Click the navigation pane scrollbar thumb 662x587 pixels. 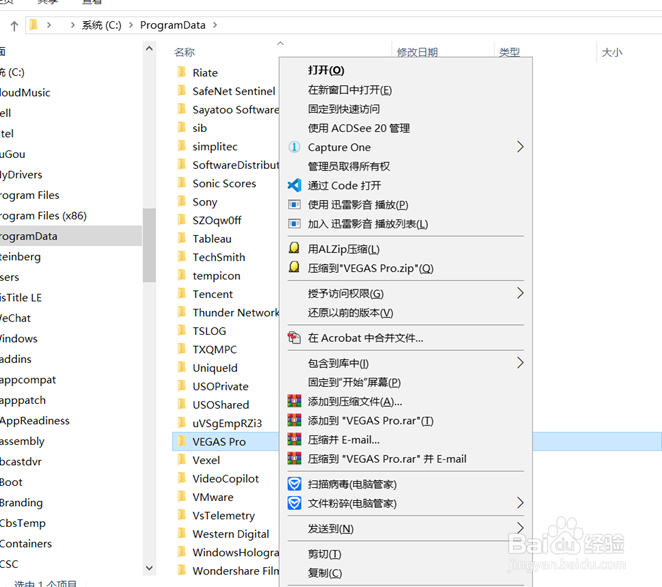149,245
